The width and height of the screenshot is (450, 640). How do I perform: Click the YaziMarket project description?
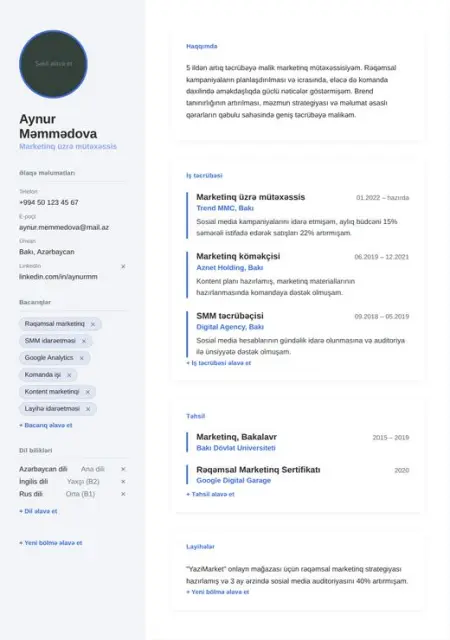pos(297,575)
